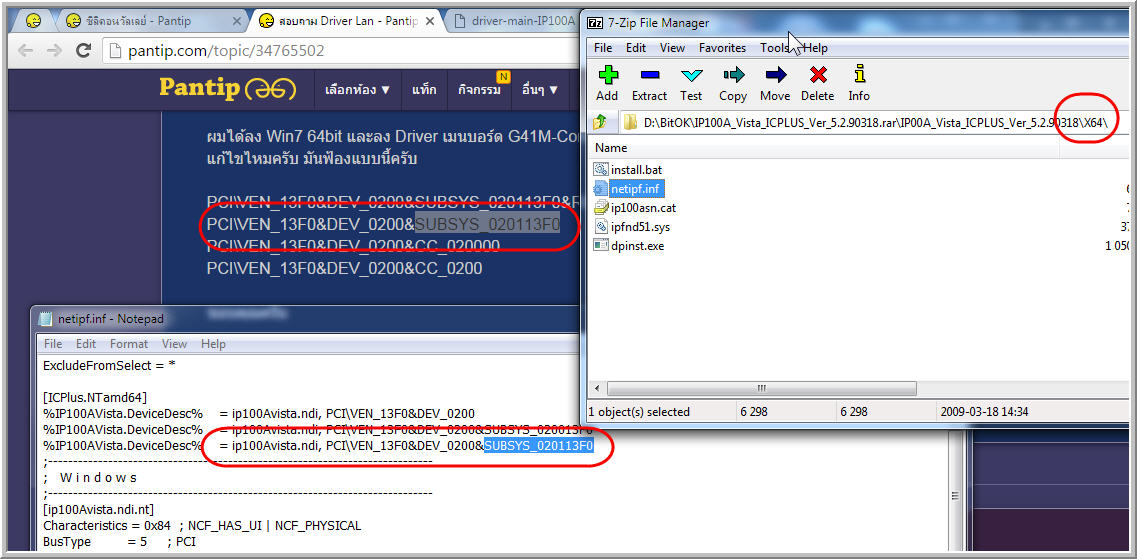The width and height of the screenshot is (1137, 559).
Task: Click the Chrome forward arrow button
Action: [x=54, y=51]
